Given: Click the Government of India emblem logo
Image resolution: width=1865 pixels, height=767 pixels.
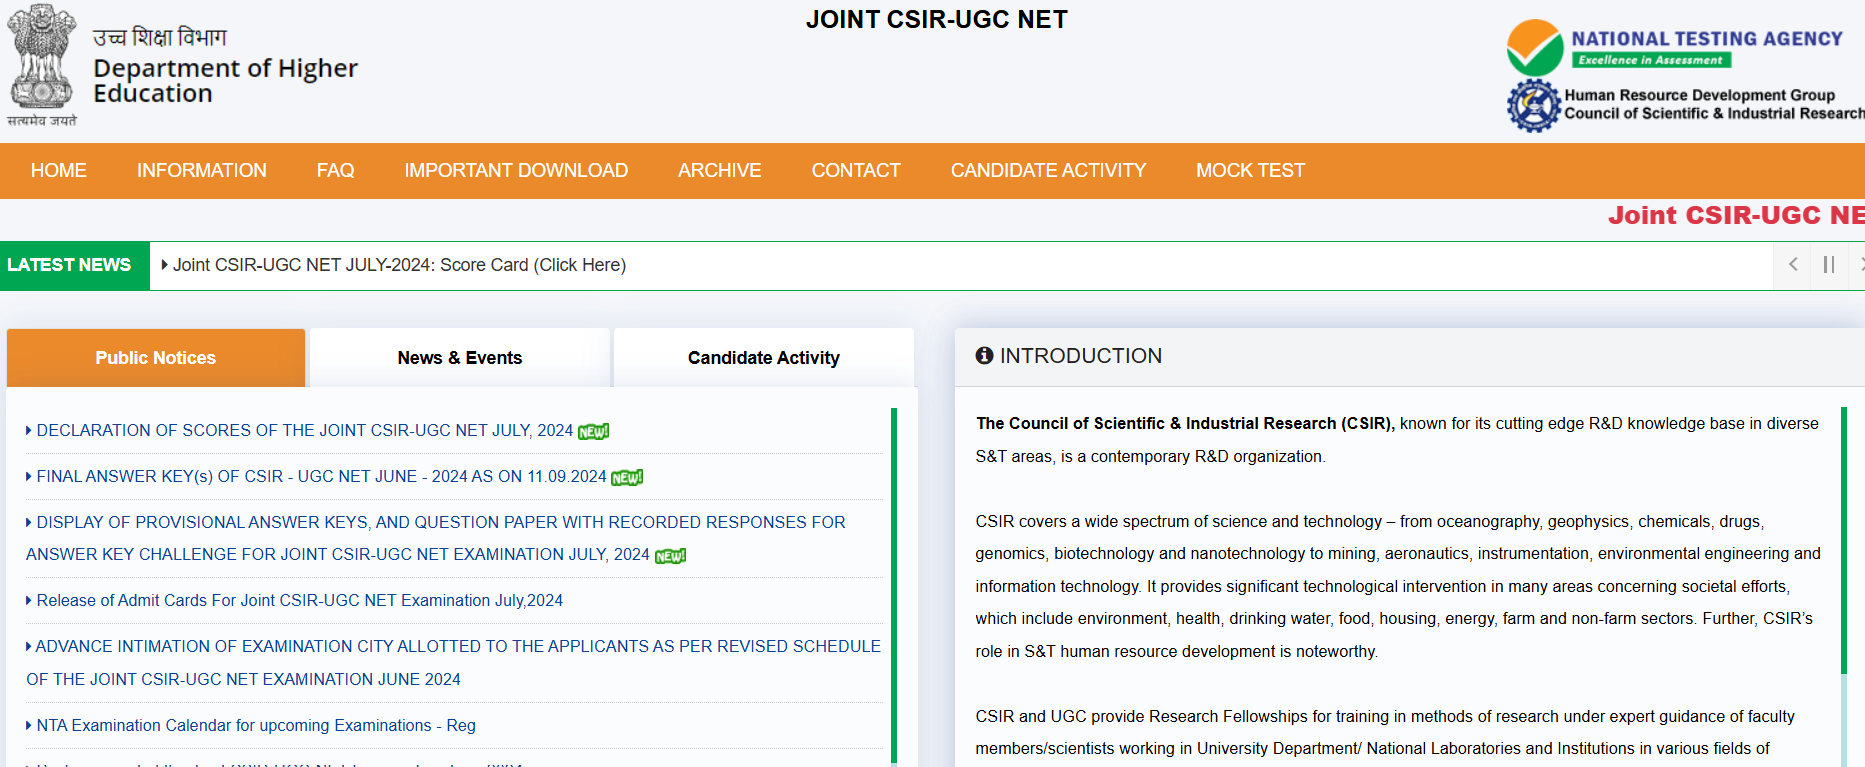Looking at the screenshot, I should (42, 64).
